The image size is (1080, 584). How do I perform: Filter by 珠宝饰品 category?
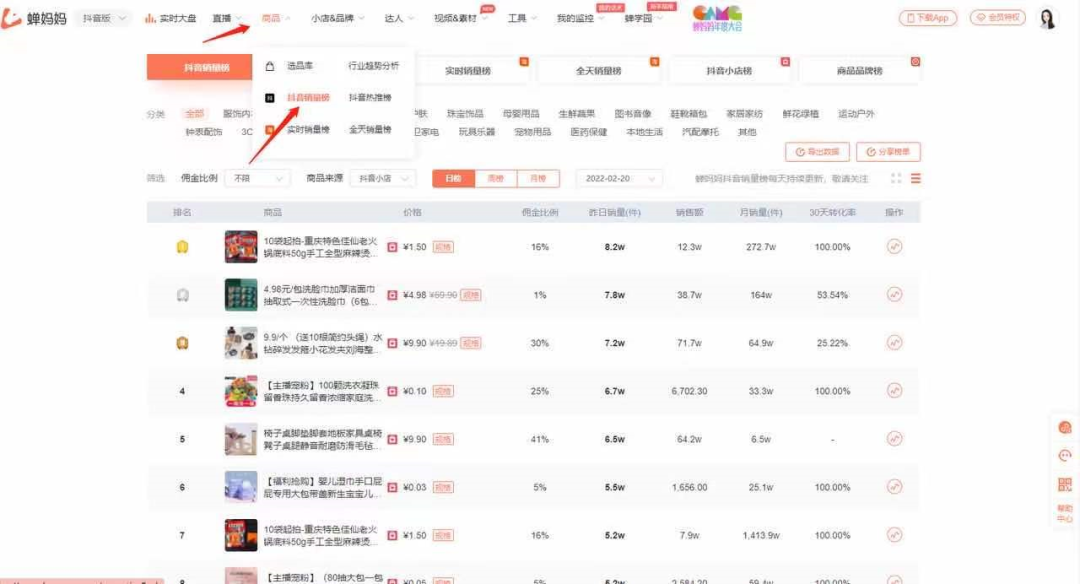[x=465, y=114]
